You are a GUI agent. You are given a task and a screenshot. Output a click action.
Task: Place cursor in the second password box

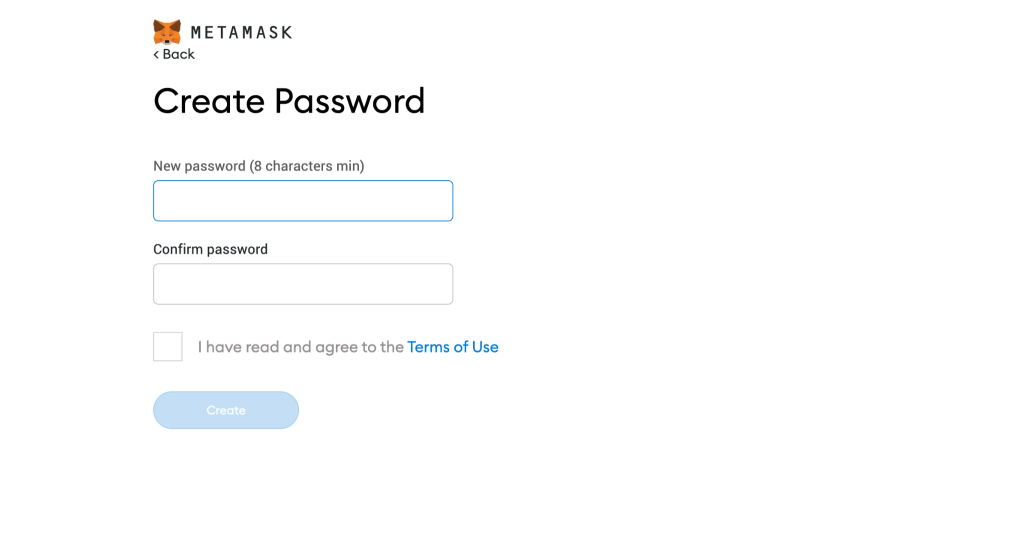pos(303,284)
